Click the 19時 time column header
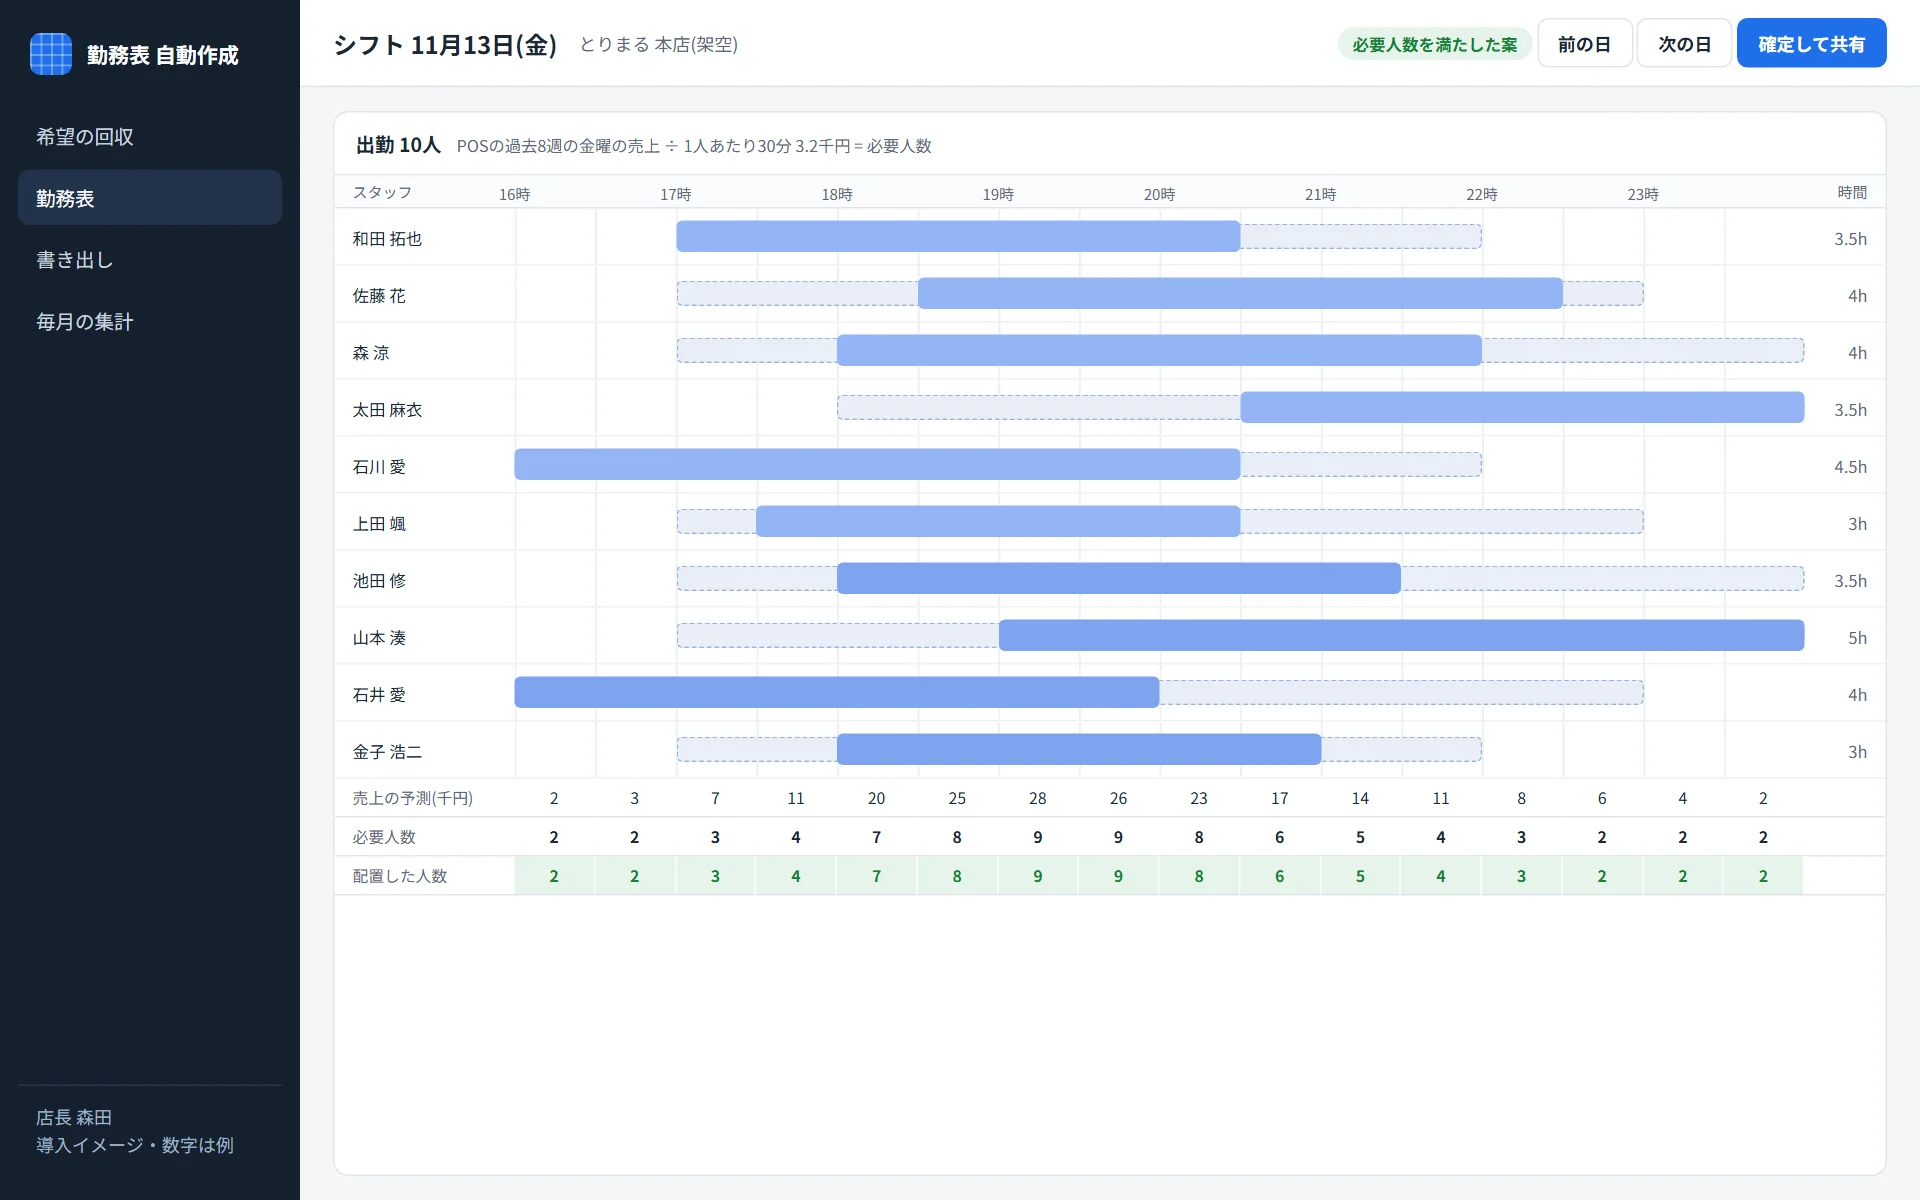Screen dimensions: 1920x1200 point(998,194)
